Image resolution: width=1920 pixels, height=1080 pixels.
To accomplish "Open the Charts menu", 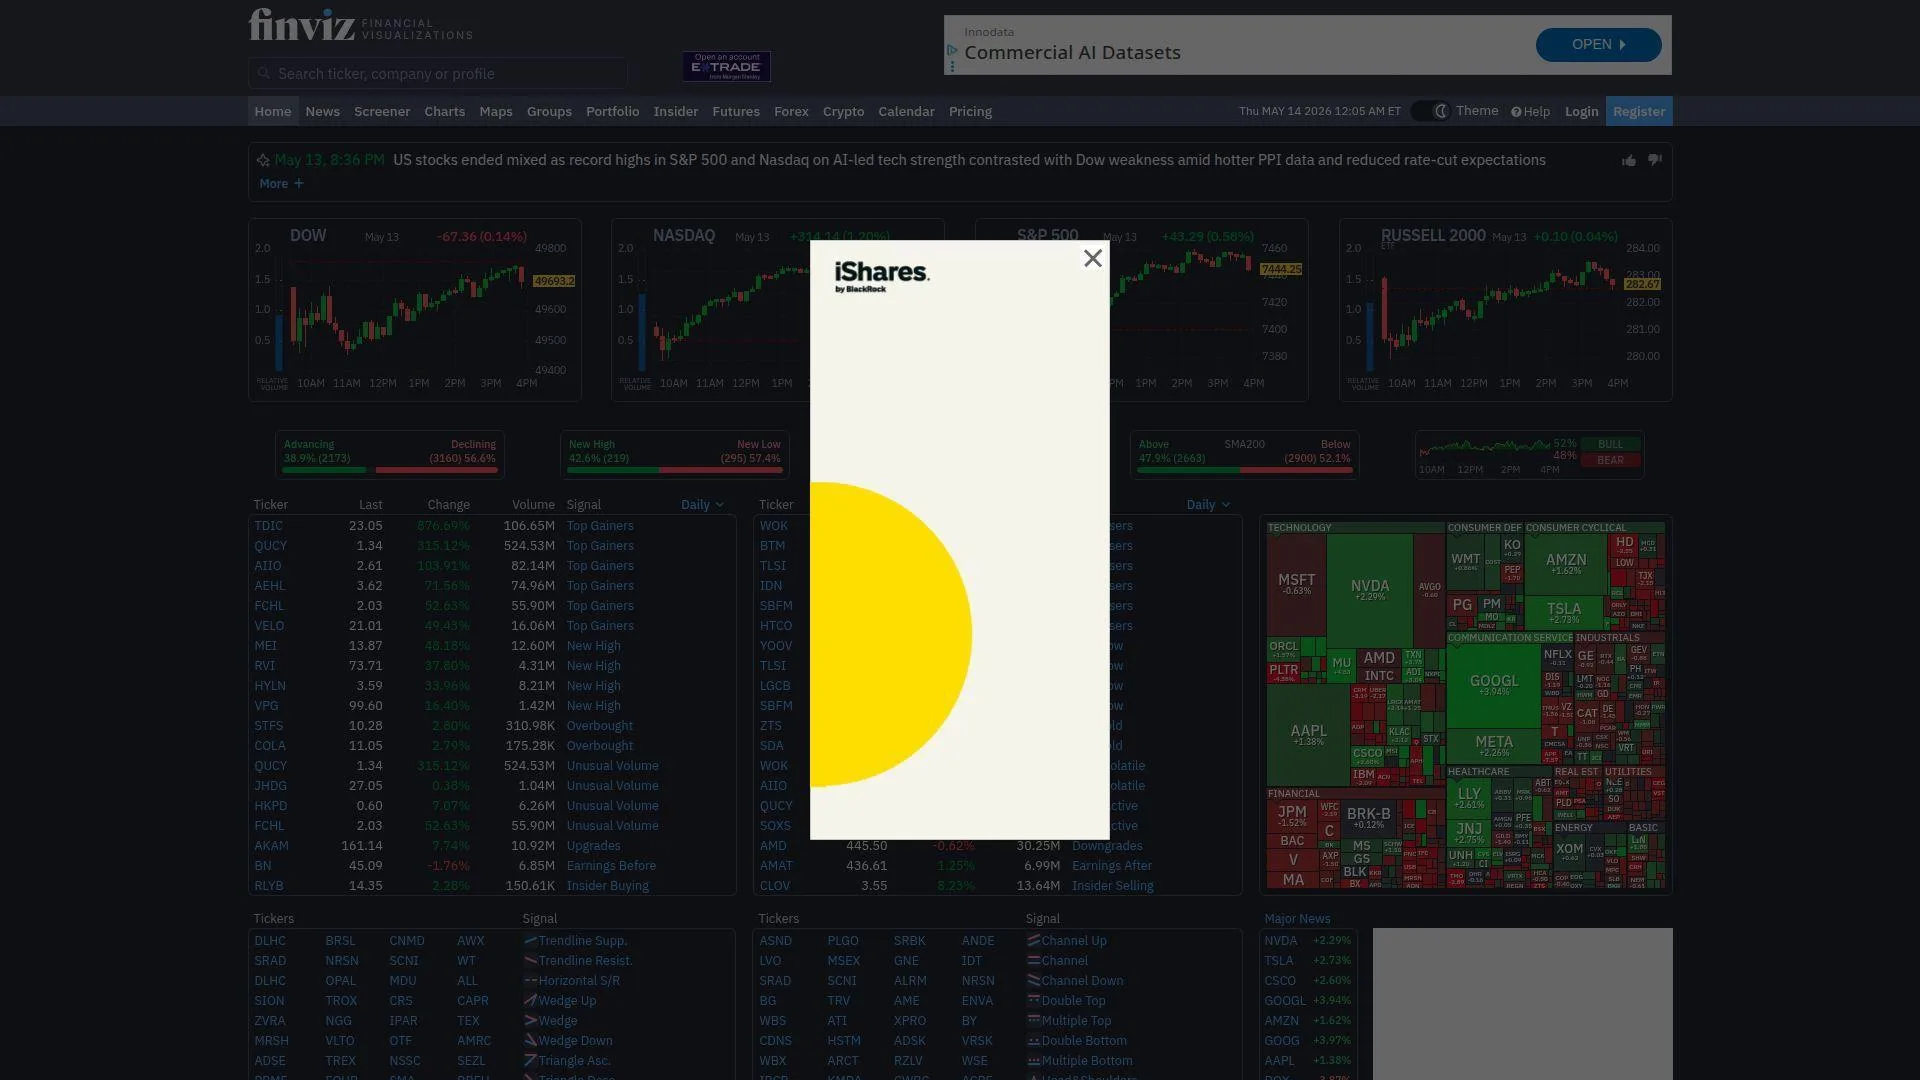I will tap(444, 111).
